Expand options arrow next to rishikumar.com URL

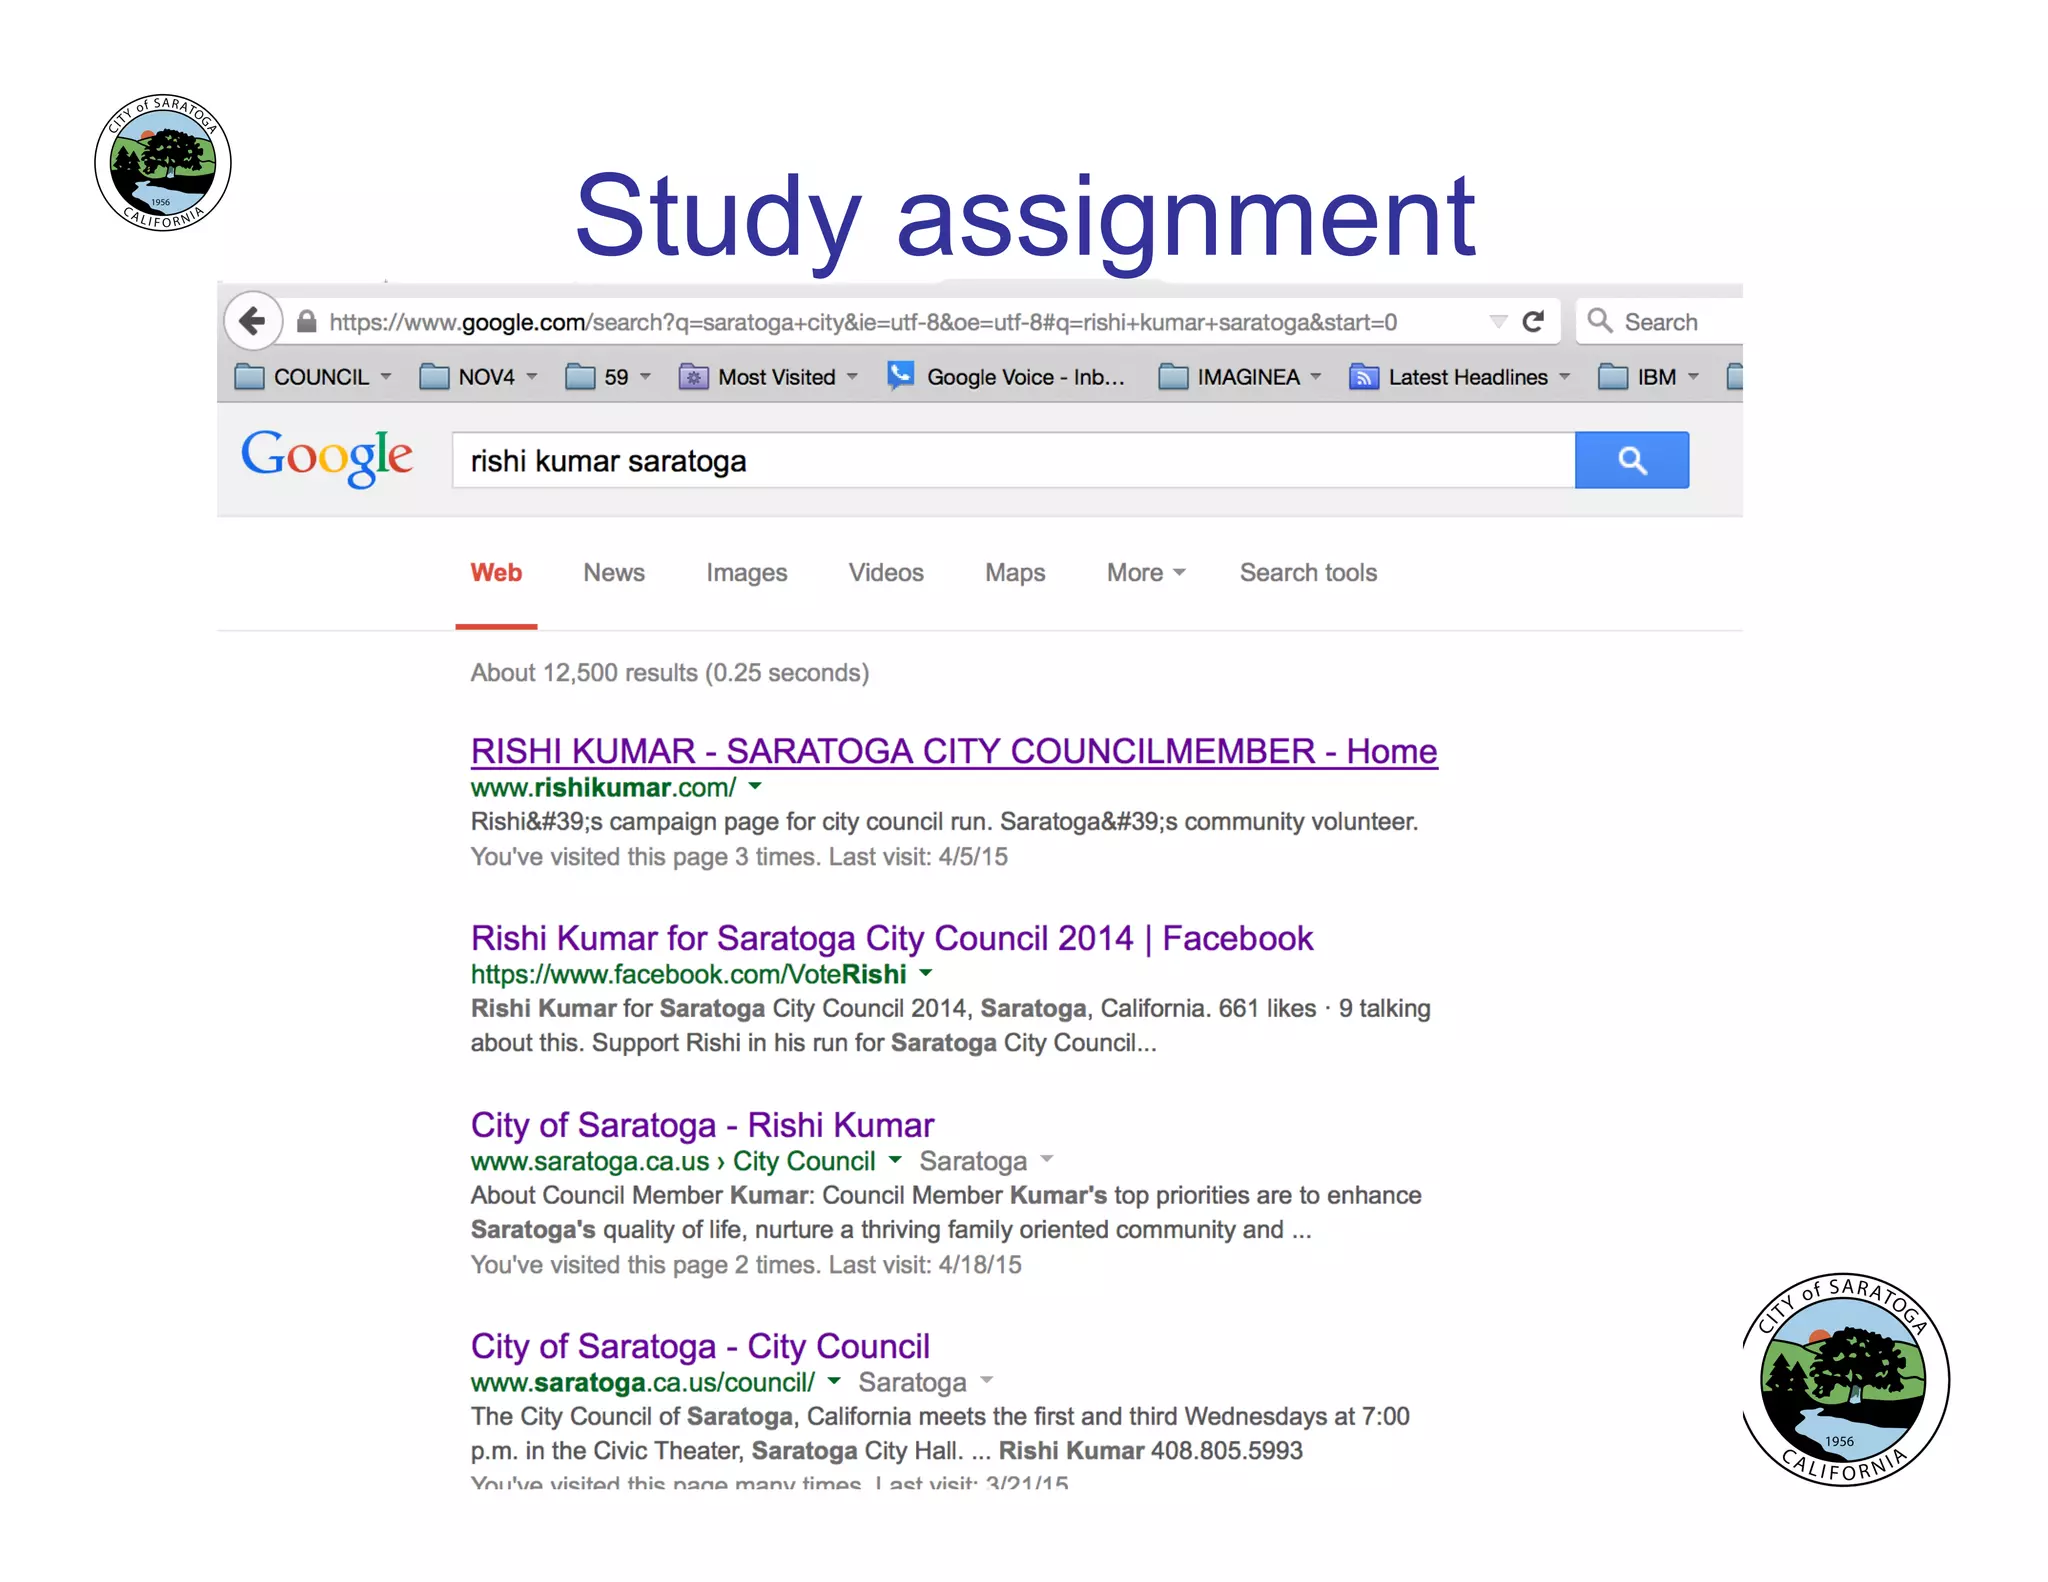click(756, 787)
